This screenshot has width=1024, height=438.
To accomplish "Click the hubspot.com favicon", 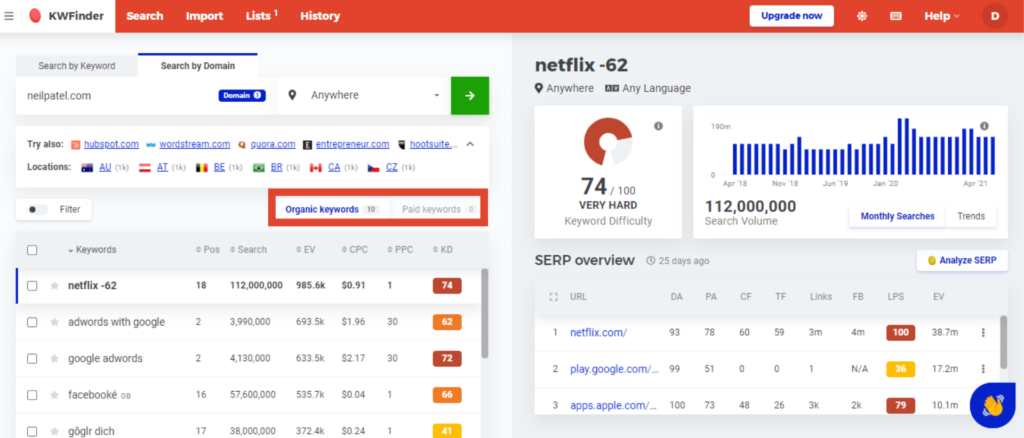I will pyautogui.click(x=76, y=144).
